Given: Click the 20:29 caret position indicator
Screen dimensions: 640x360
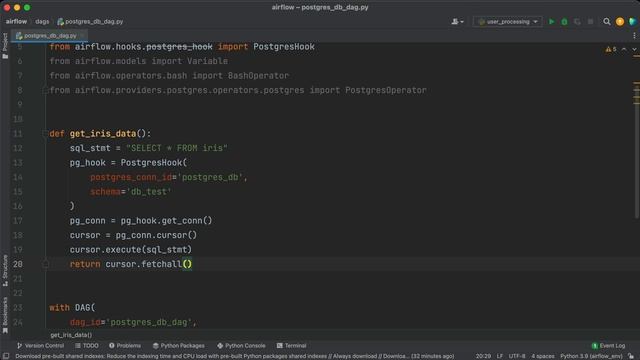Looking at the screenshot, I should [483, 356].
